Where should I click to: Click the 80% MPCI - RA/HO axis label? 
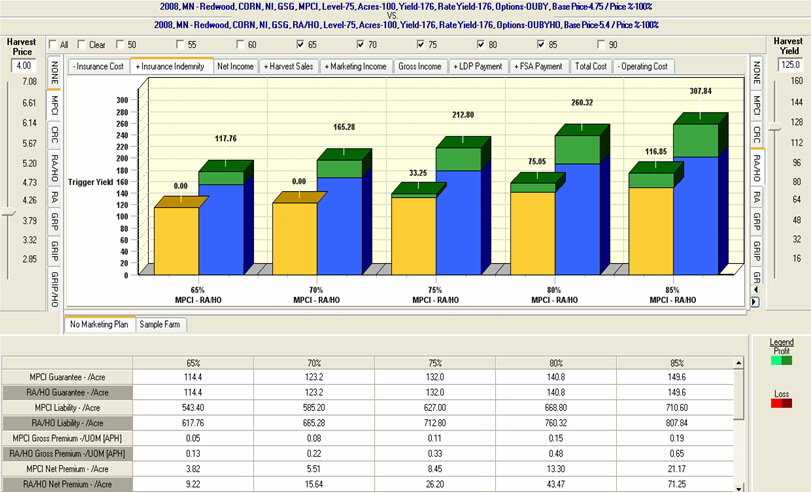coord(554,295)
